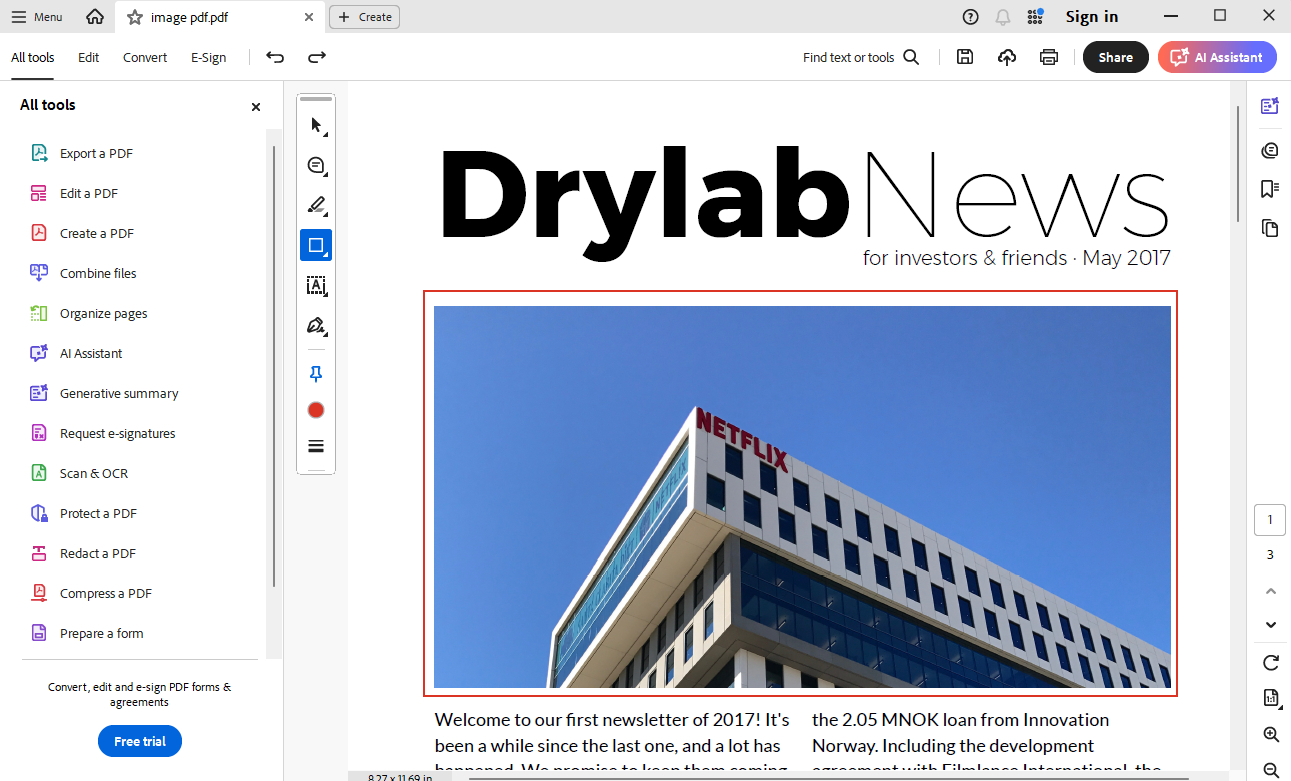The image size is (1291, 781).
Task: Switch to the All tools tab
Action: pyautogui.click(x=33, y=57)
